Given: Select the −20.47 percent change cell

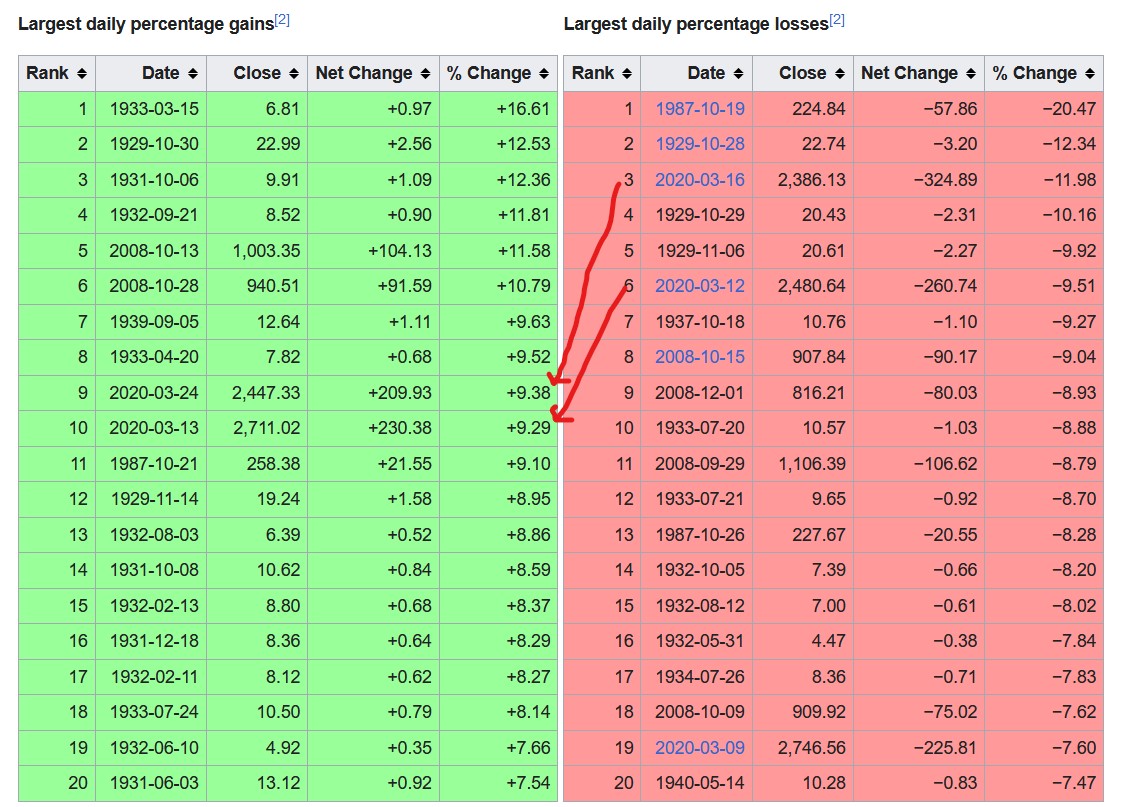Looking at the screenshot, I should (x=1044, y=109).
